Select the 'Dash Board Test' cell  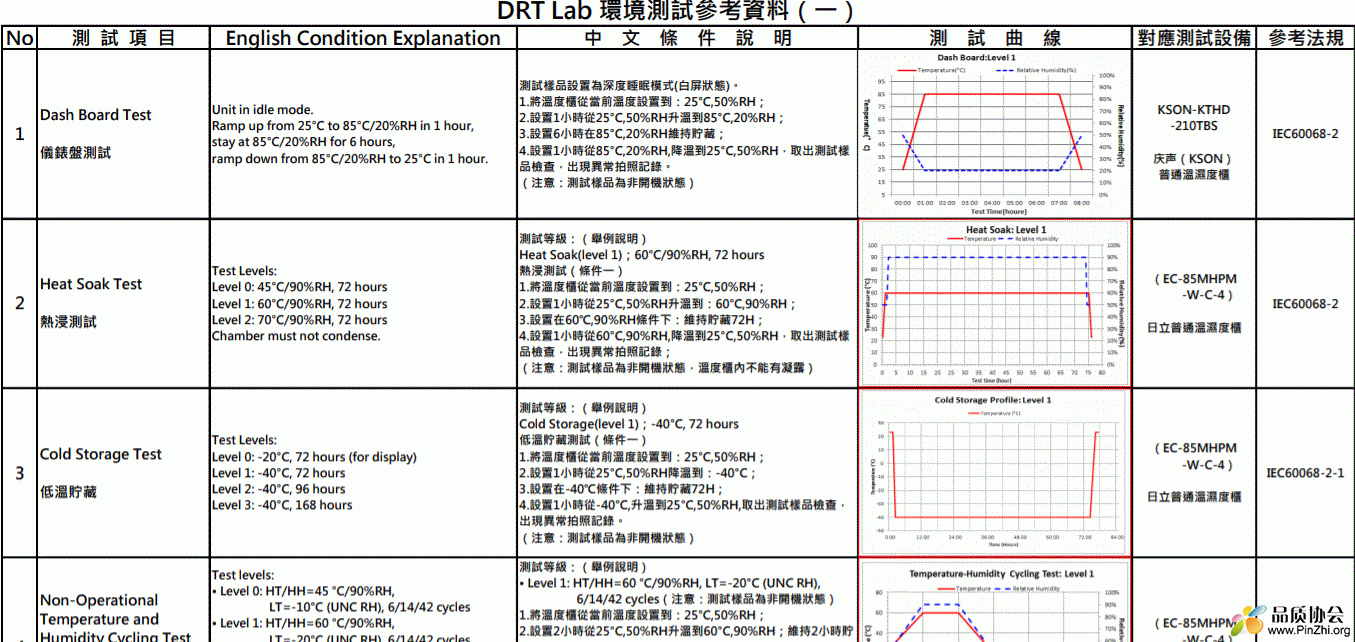pos(96,115)
